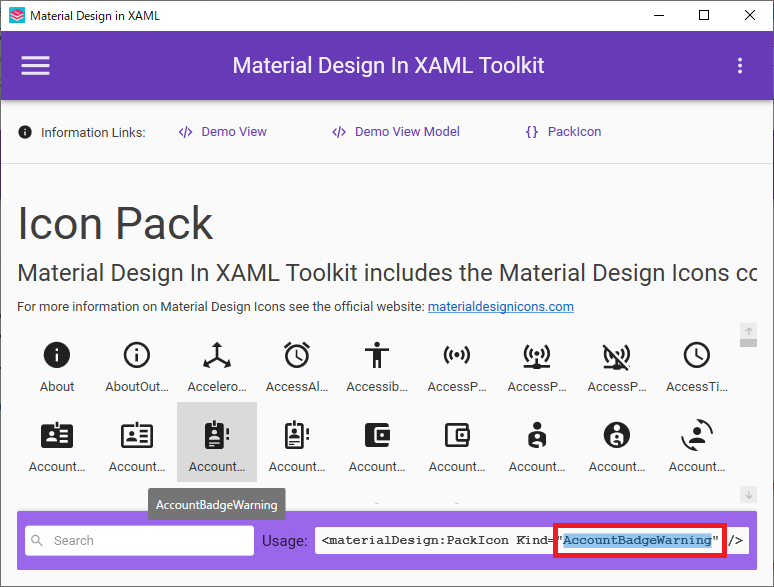Viewport: 774px width, 587px height.
Task: Open the PackIcon documentation link
Action: pyautogui.click(x=563, y=132)
